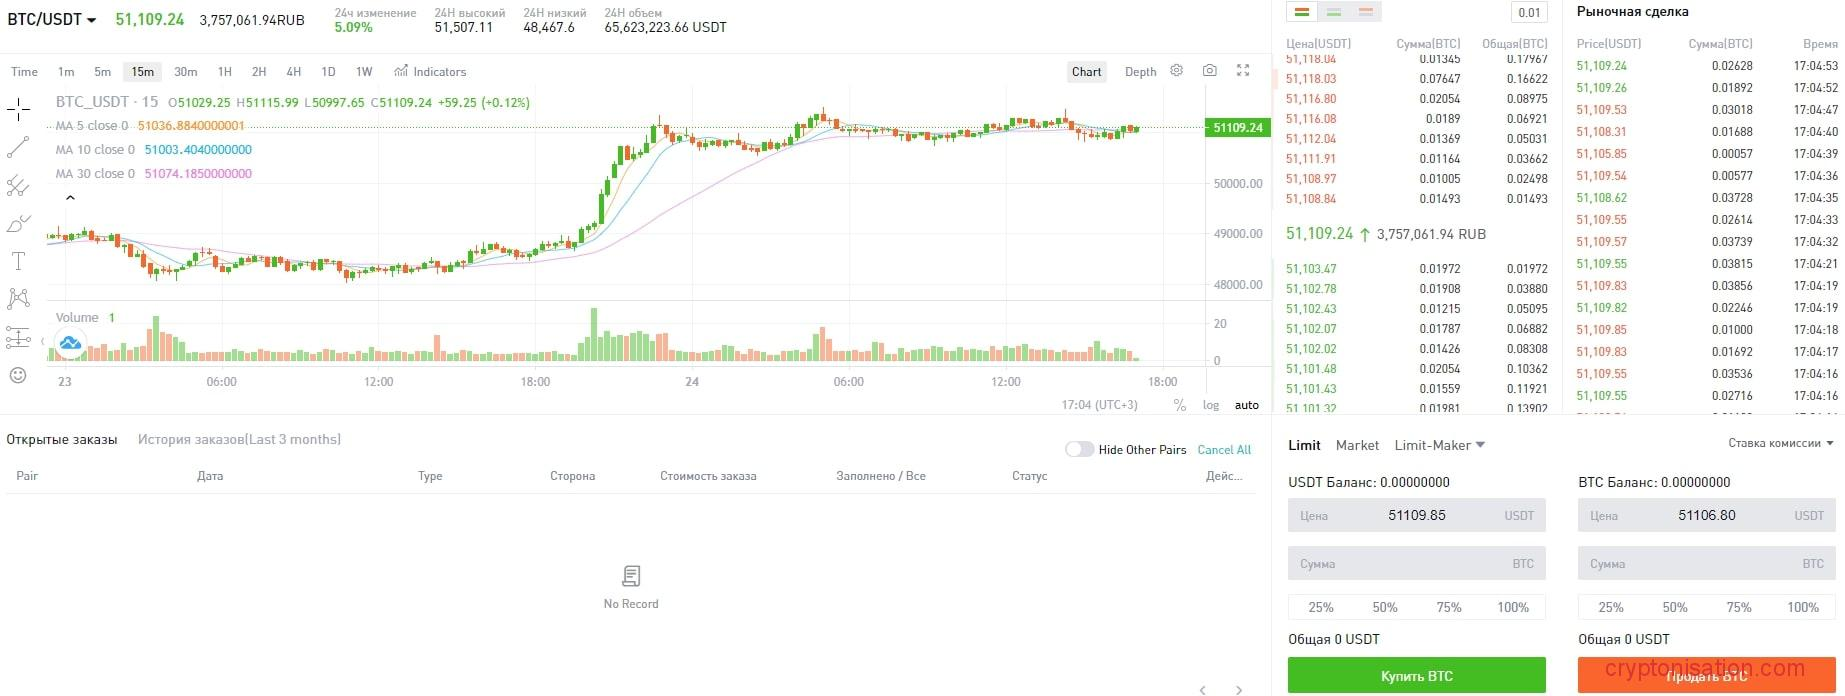Click the Cancel All link

(x=1224, y=450)
